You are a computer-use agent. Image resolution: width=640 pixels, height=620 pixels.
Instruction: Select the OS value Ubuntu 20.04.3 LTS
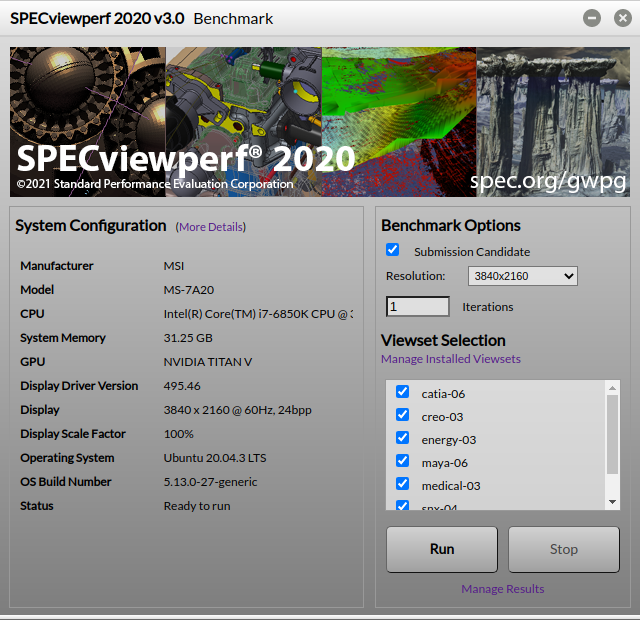pyautogui.click(x=215, y=458)
